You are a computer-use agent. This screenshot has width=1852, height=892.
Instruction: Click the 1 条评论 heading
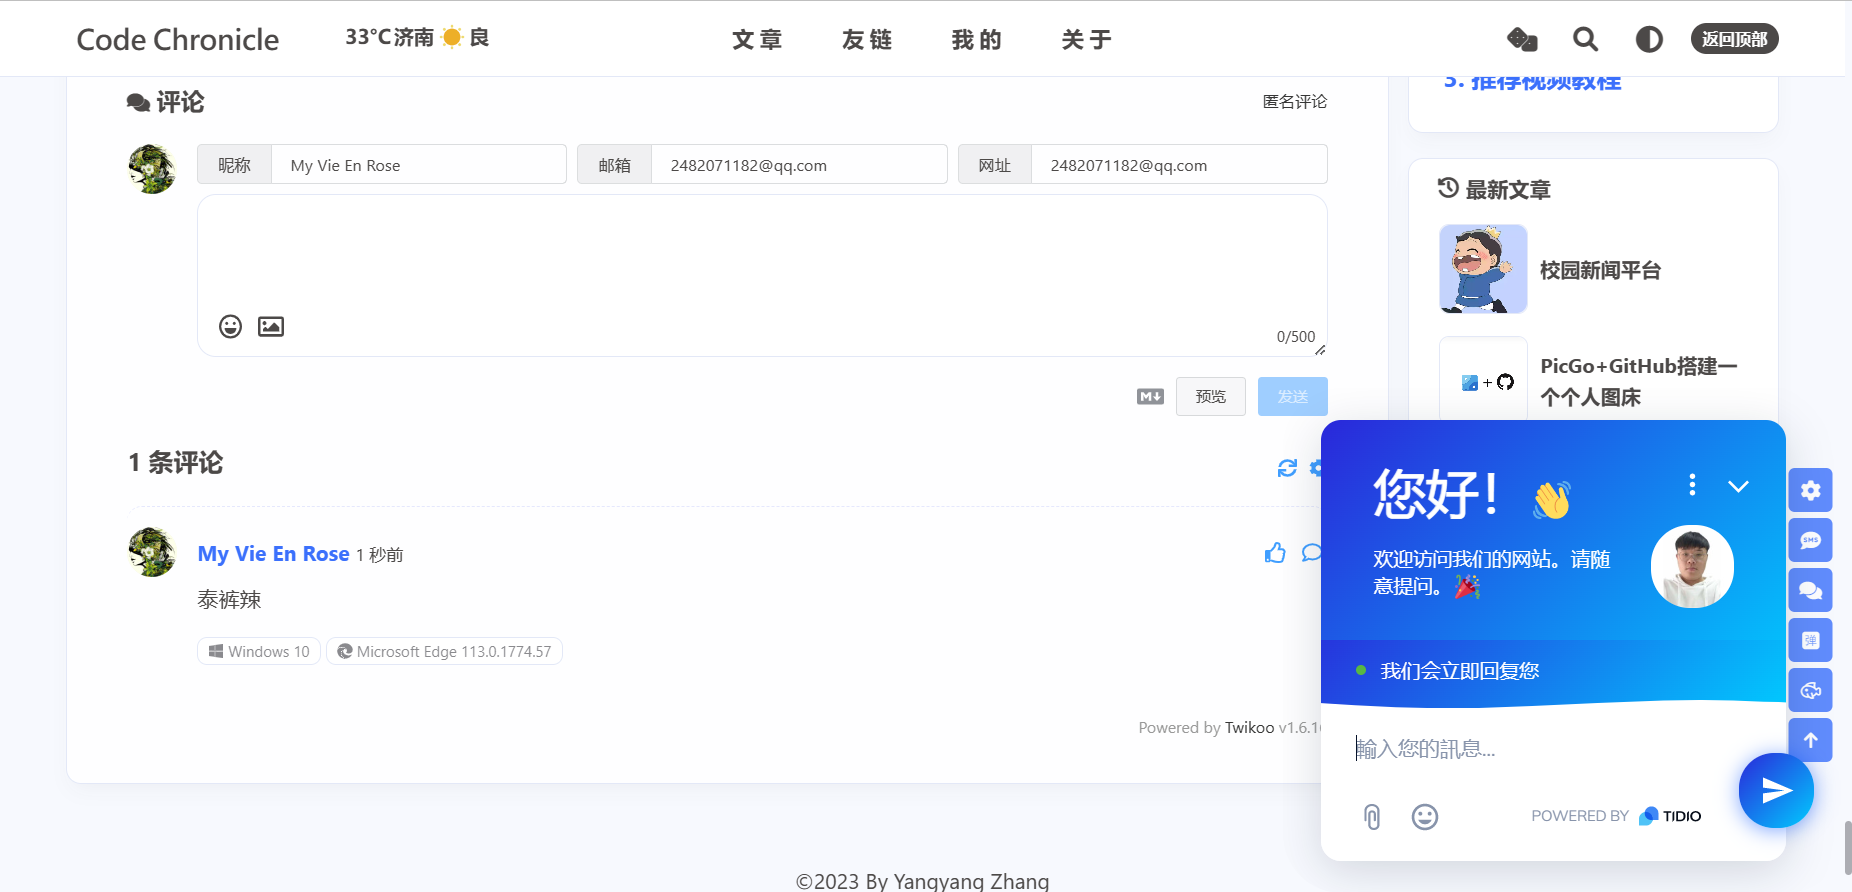(176, 462)
